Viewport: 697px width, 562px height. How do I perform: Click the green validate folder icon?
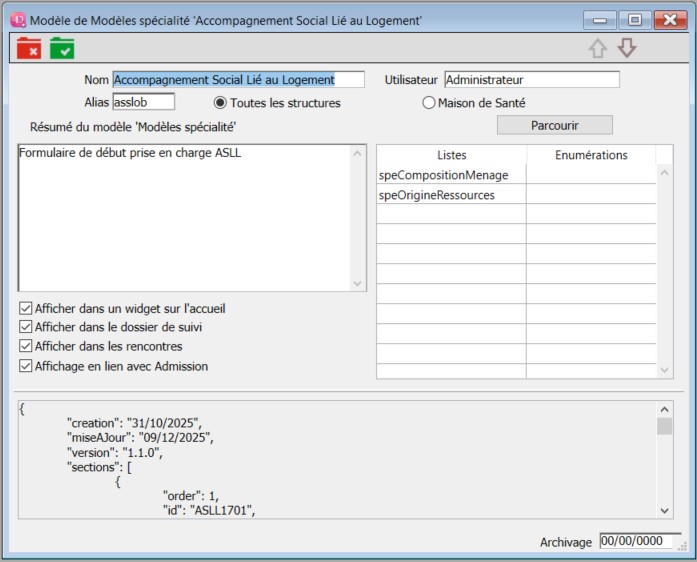(62, 47)
